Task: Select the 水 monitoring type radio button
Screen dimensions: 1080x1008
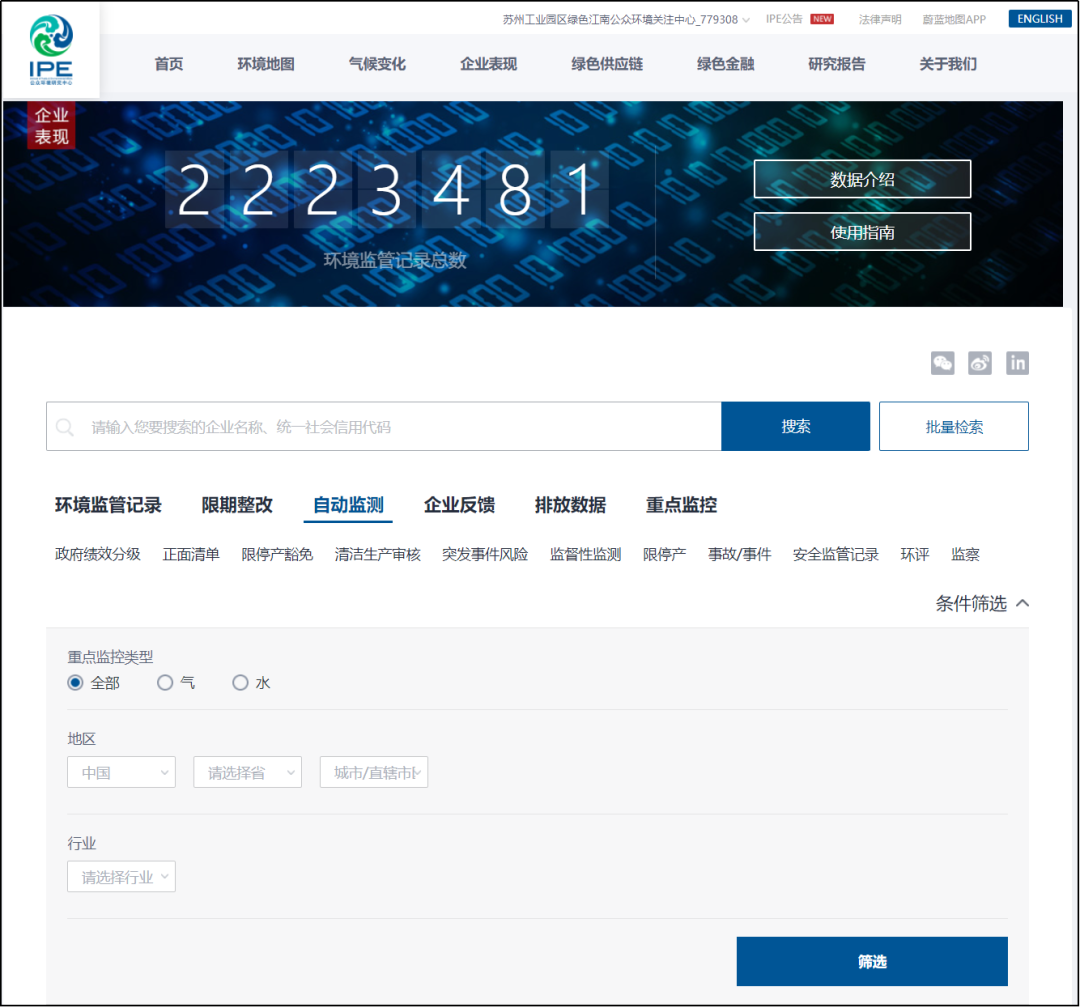Action: click(x=240, y=682)
